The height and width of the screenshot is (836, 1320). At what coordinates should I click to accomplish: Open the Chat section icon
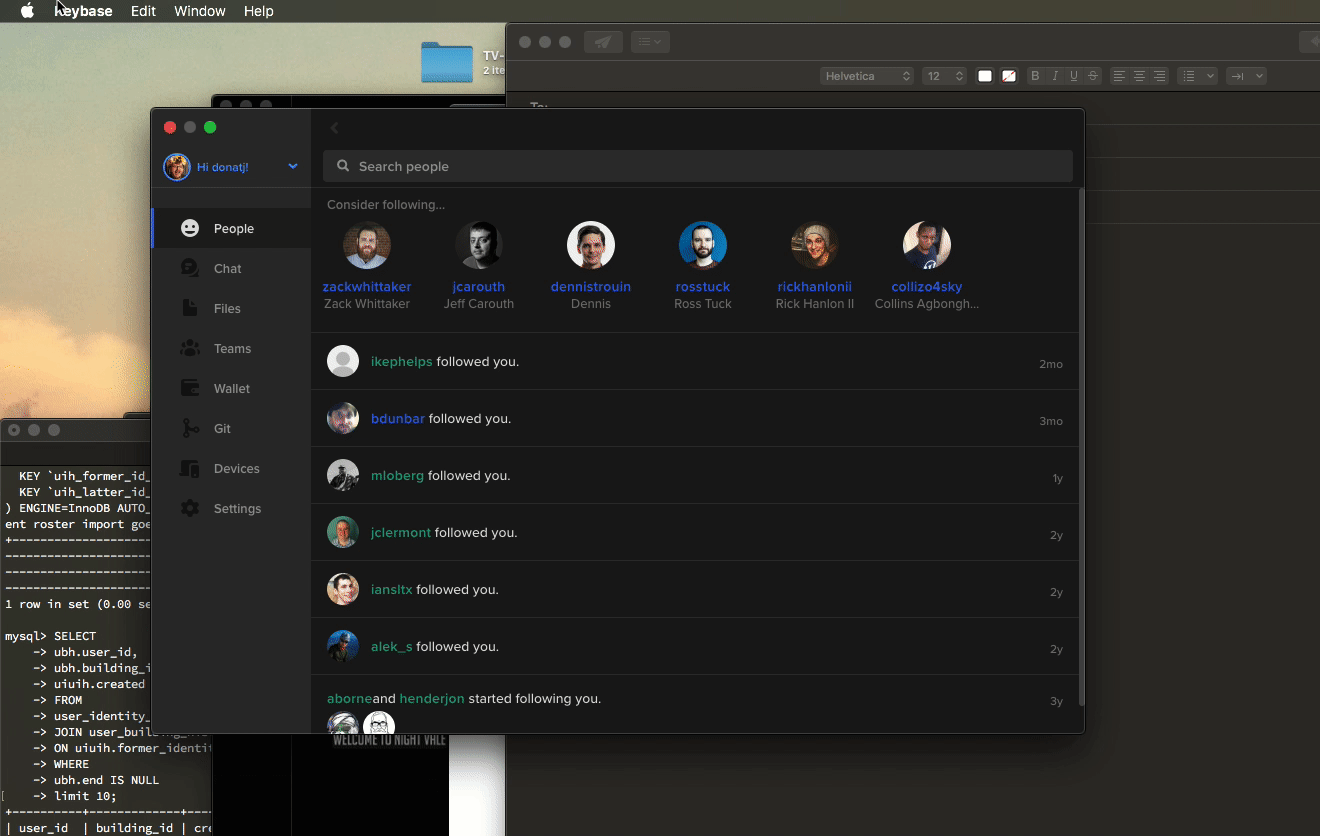(190, 268)
